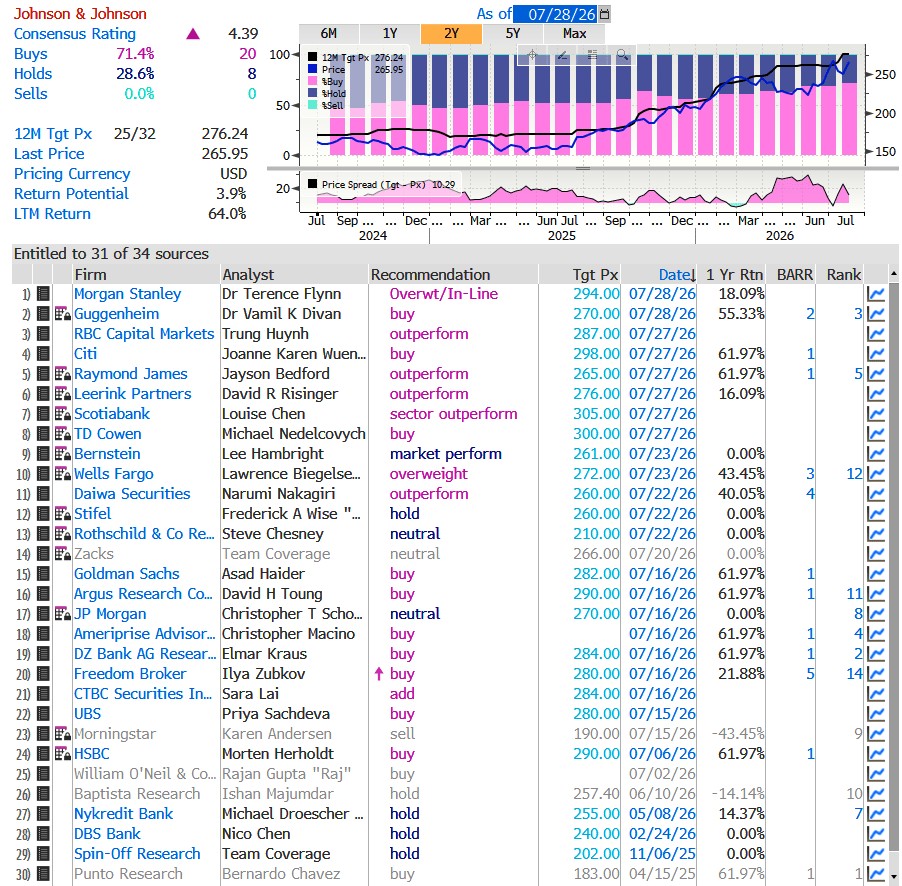The height and width of the screenshot is (886, 902).
Task: Open the Citi row history chart icon
Action: pyautogui.click(x=876, y=354)
